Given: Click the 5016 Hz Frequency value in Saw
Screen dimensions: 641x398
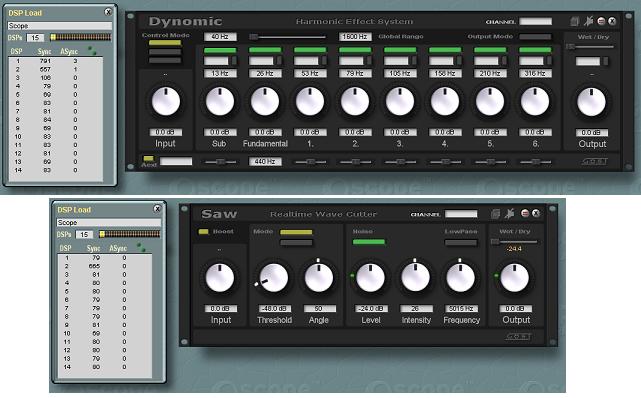Looking at the screenshot, I should tap(461, 309).
